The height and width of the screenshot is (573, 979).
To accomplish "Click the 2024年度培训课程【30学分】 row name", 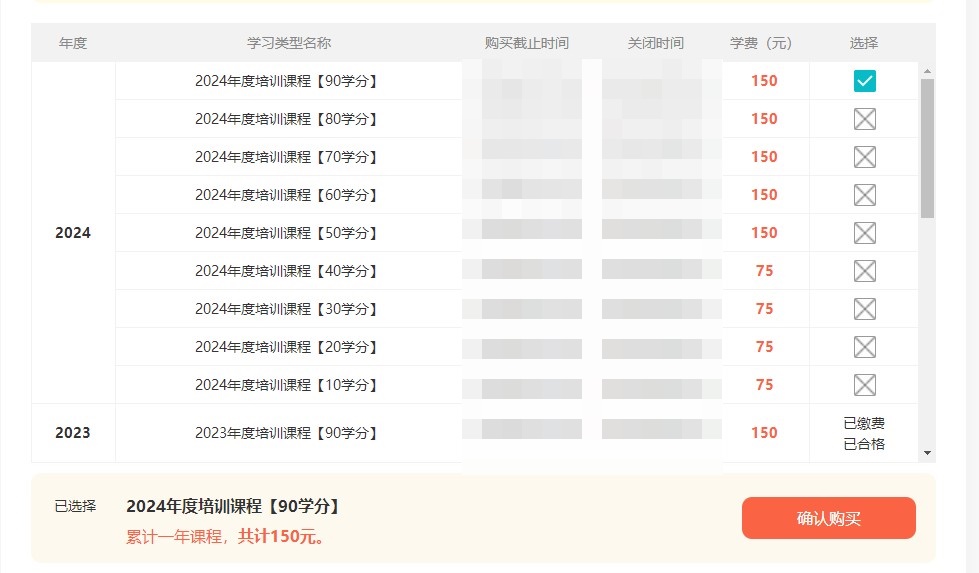I will pos(288,309).
